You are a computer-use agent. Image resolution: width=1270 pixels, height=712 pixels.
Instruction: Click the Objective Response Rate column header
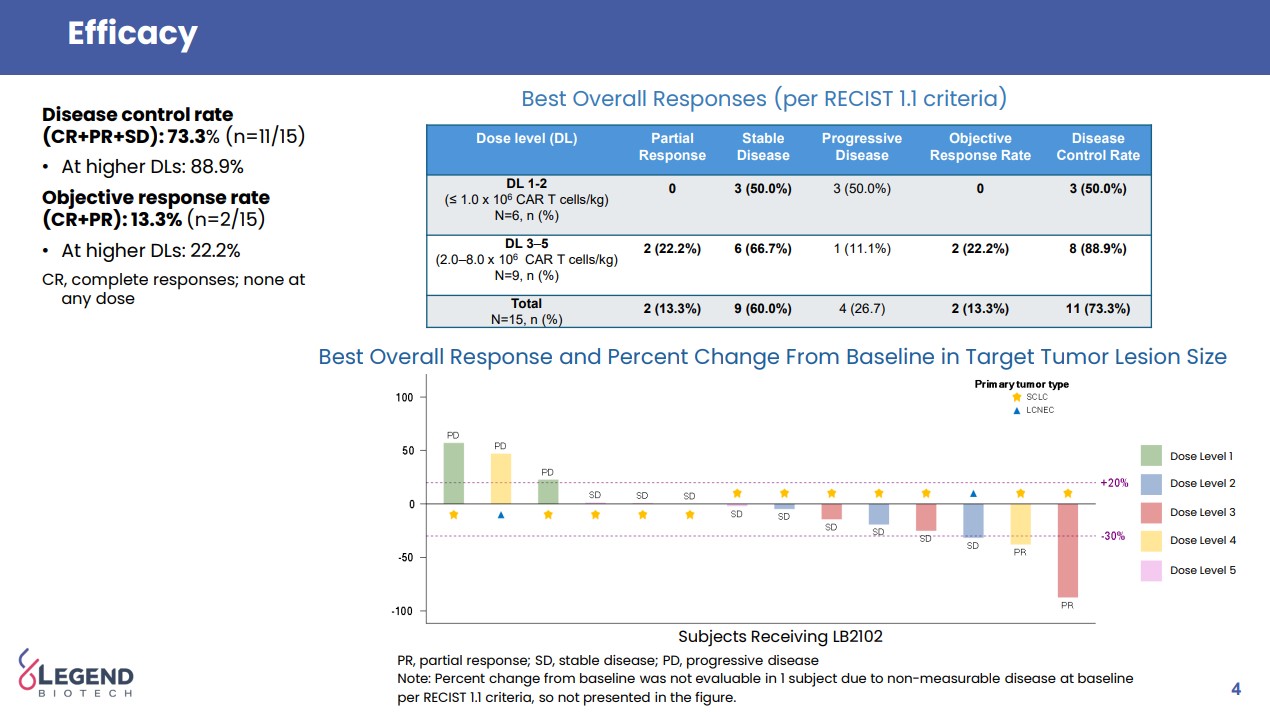(979, 147)
